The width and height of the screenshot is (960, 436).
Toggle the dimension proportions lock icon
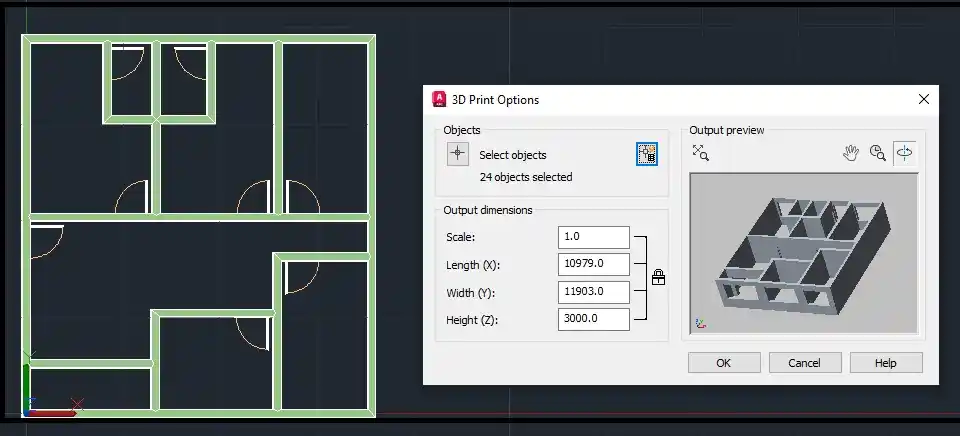click(658, 277)
